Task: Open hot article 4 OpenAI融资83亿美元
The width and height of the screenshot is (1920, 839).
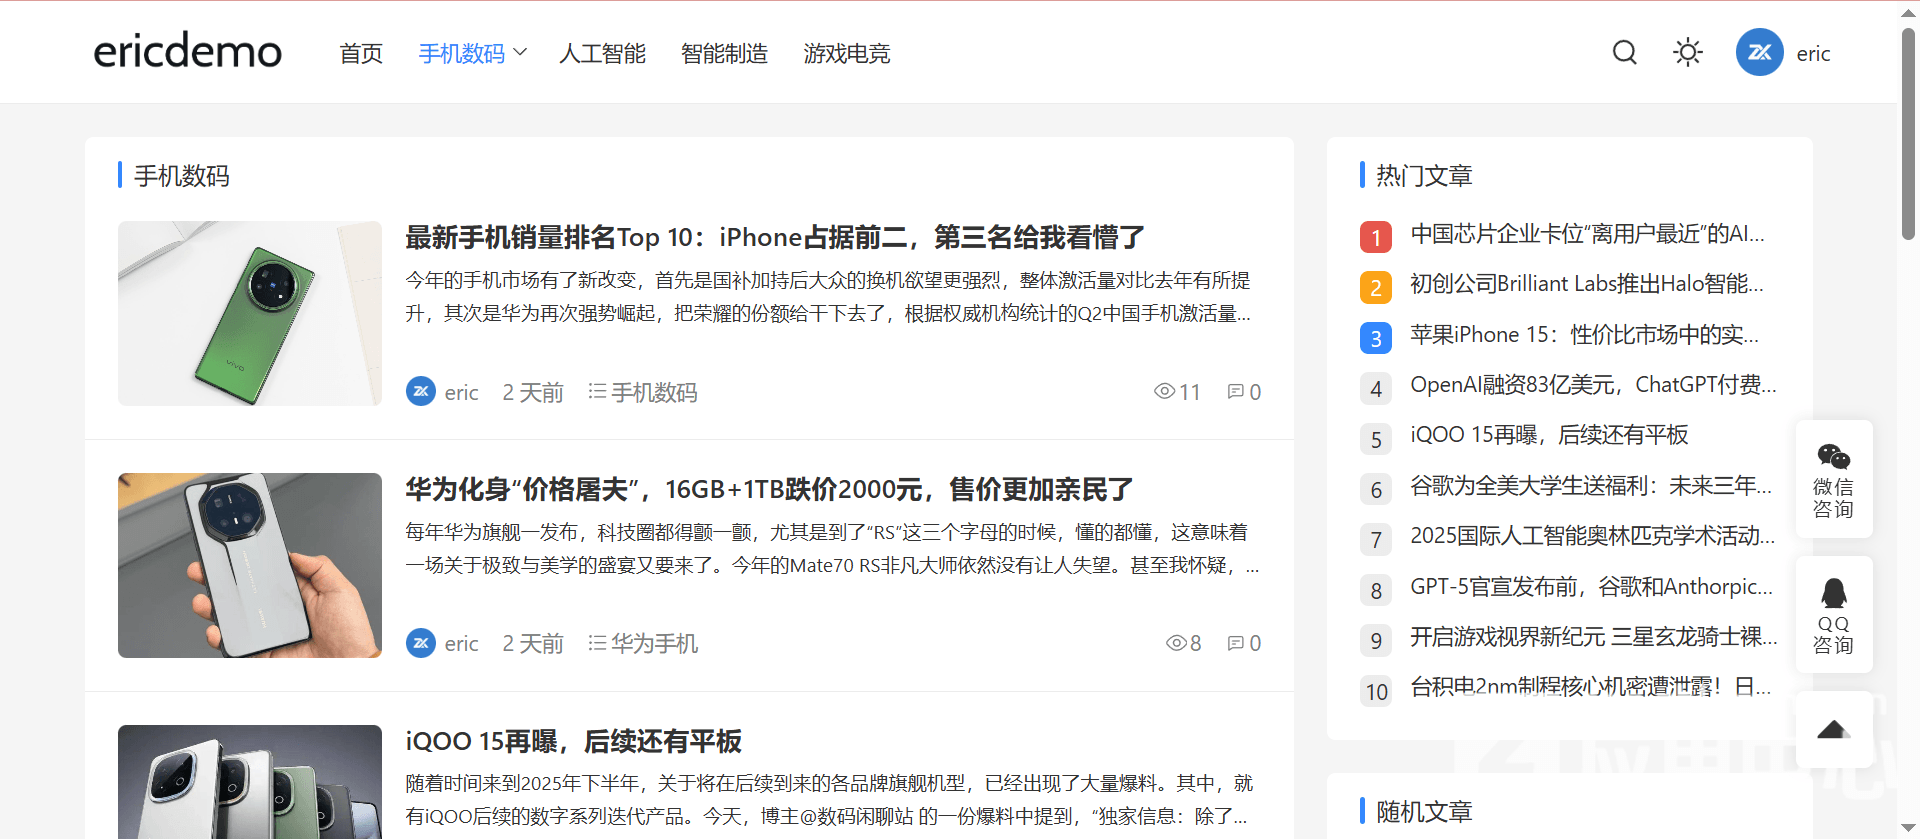Action: pos(1593,385)
